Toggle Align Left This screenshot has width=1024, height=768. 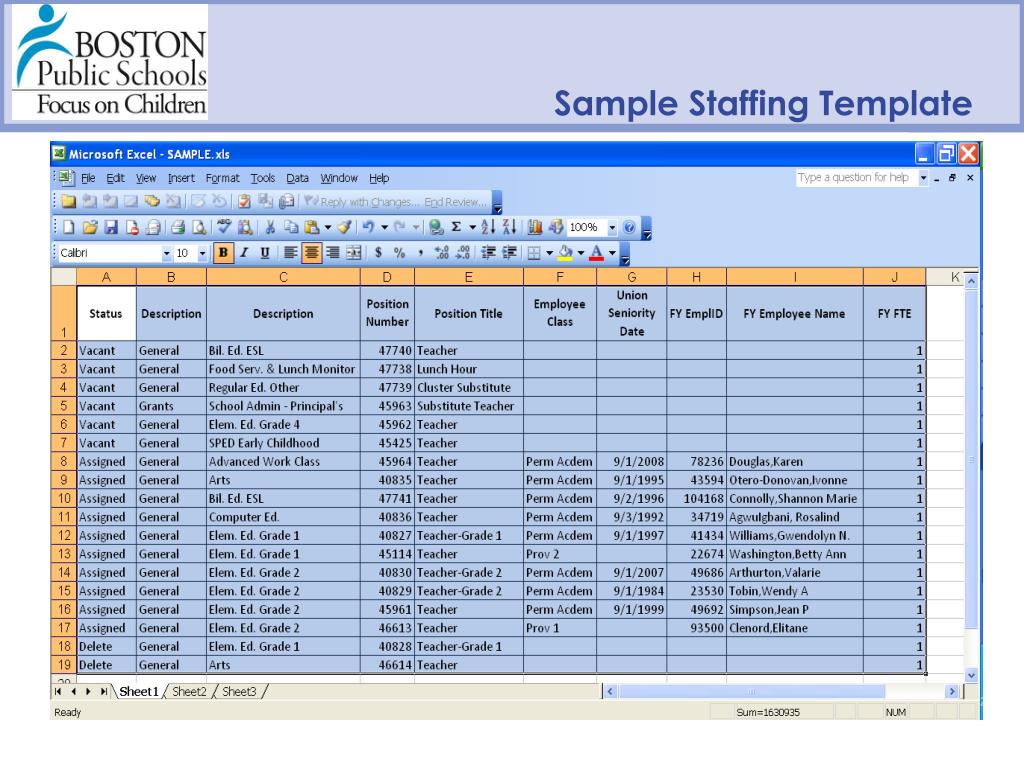click(x=291, y=253)
